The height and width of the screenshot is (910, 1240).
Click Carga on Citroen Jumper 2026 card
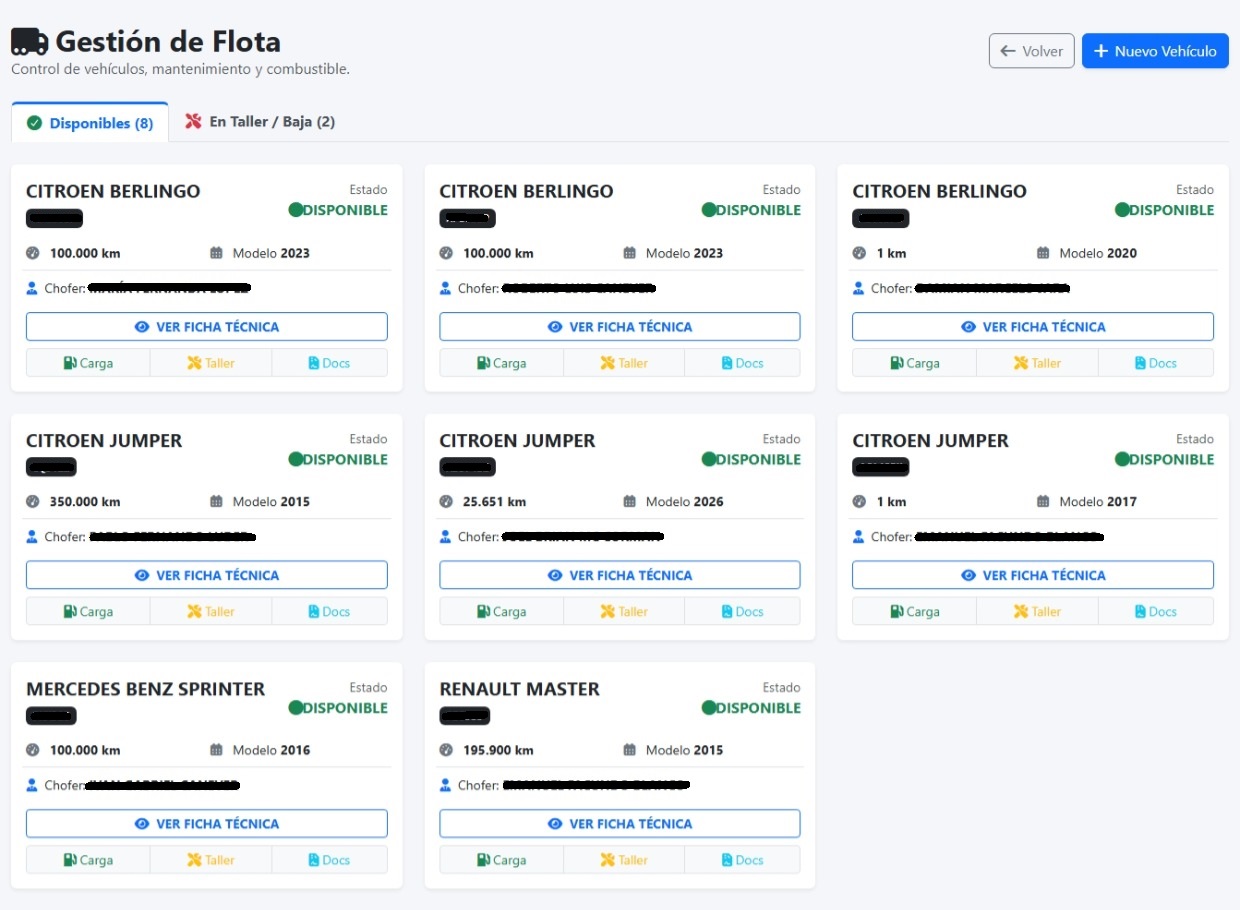pyautogui.click(x=501, y=611)
